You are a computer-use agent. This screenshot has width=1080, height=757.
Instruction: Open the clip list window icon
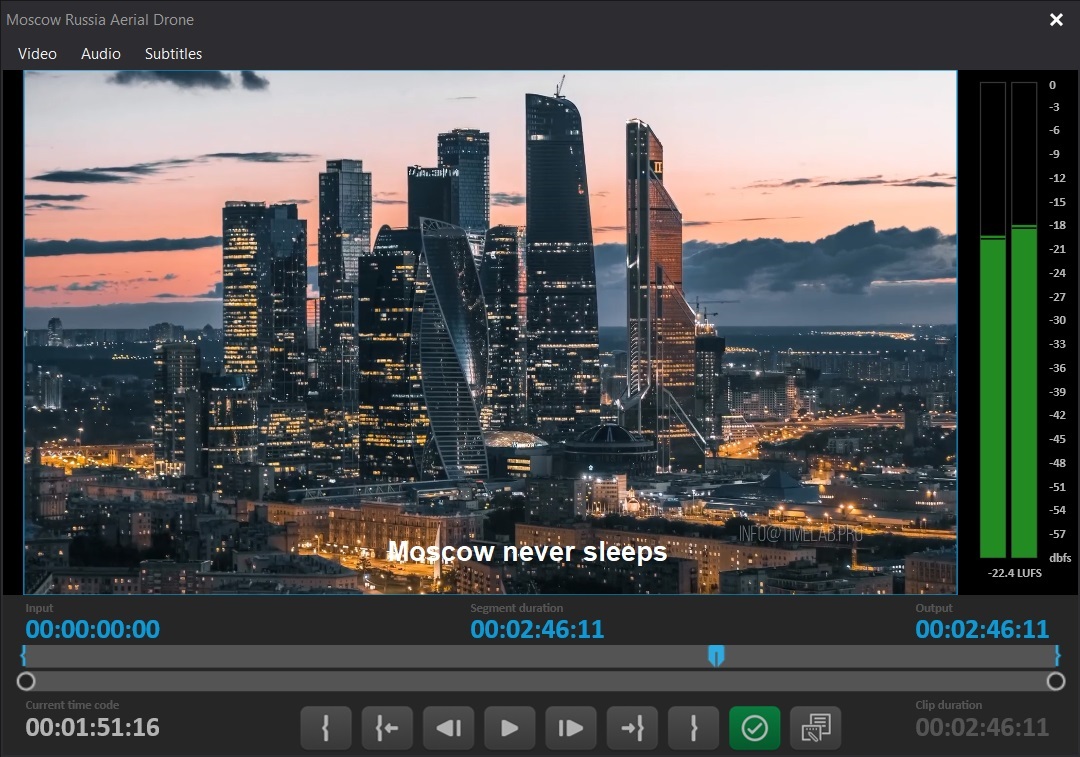[x=816, y=727]
